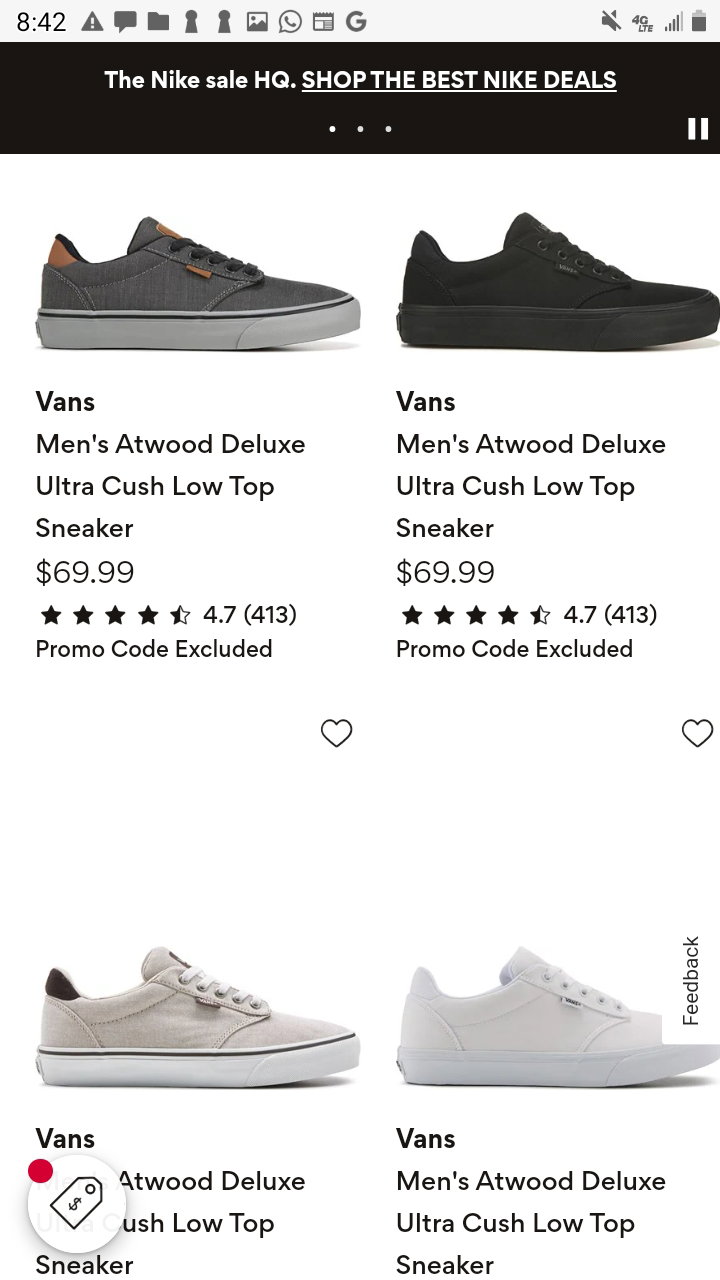View the gray Vans Atwood sneaker image
The height and width of the screenshot is (1280, 720).
[x=198, y=283]
